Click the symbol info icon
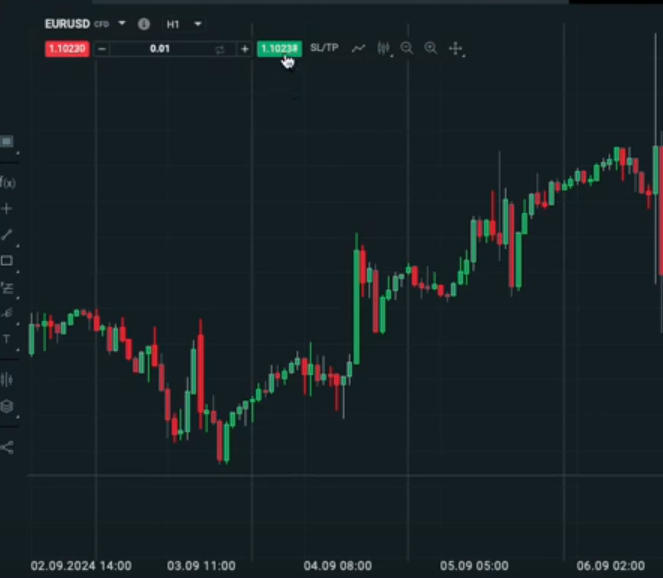This screenshot has width=663, height=578. [144, 23]
